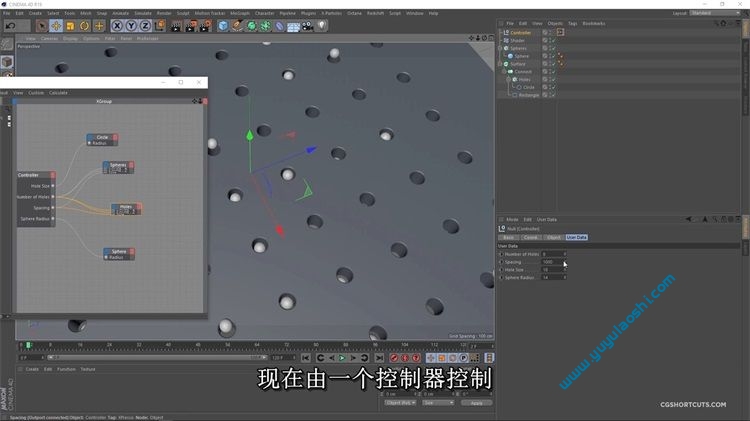
Task: Collapse the Connect object tree
Action: pos(505,72)
